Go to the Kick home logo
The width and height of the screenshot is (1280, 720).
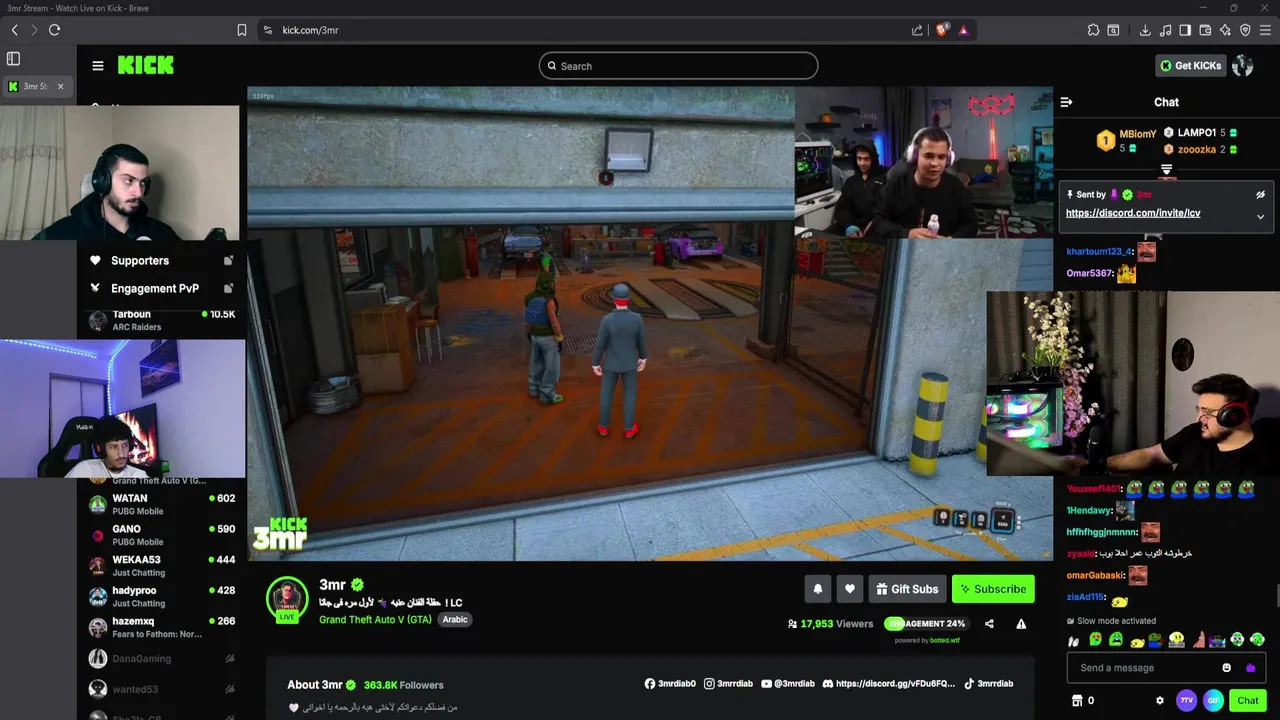(146, 65)
